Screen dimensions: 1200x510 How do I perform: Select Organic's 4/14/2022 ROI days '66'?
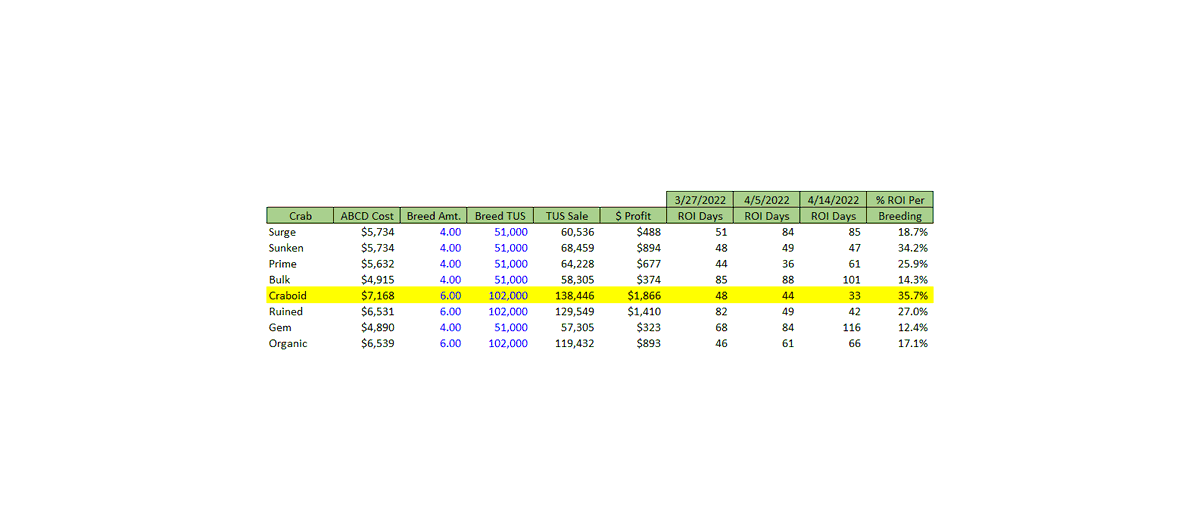[x=855, y=344]
